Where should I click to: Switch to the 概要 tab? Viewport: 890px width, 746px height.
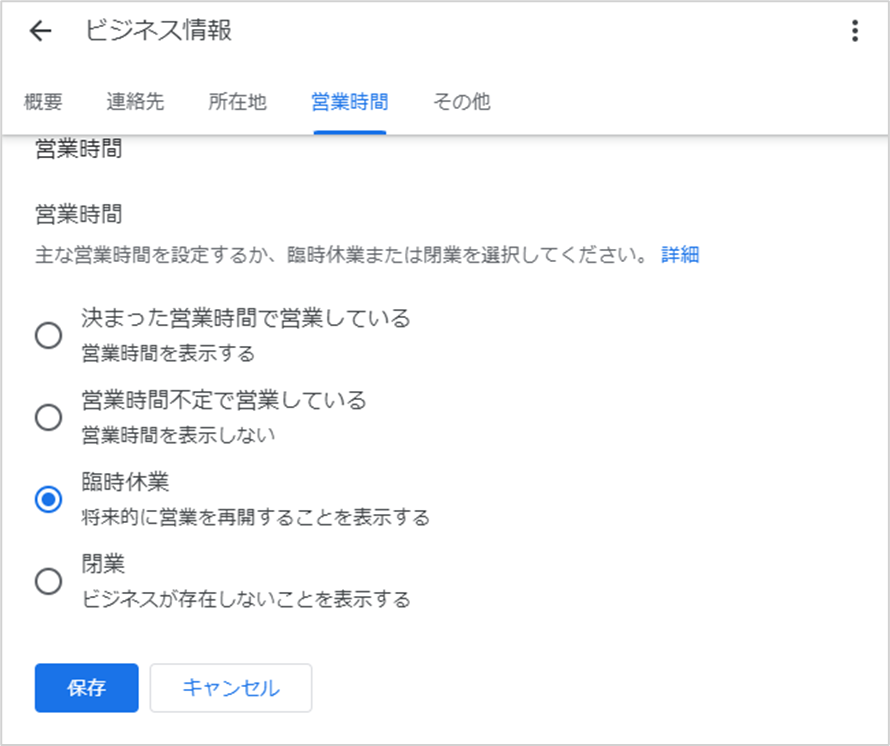(43, 102)
